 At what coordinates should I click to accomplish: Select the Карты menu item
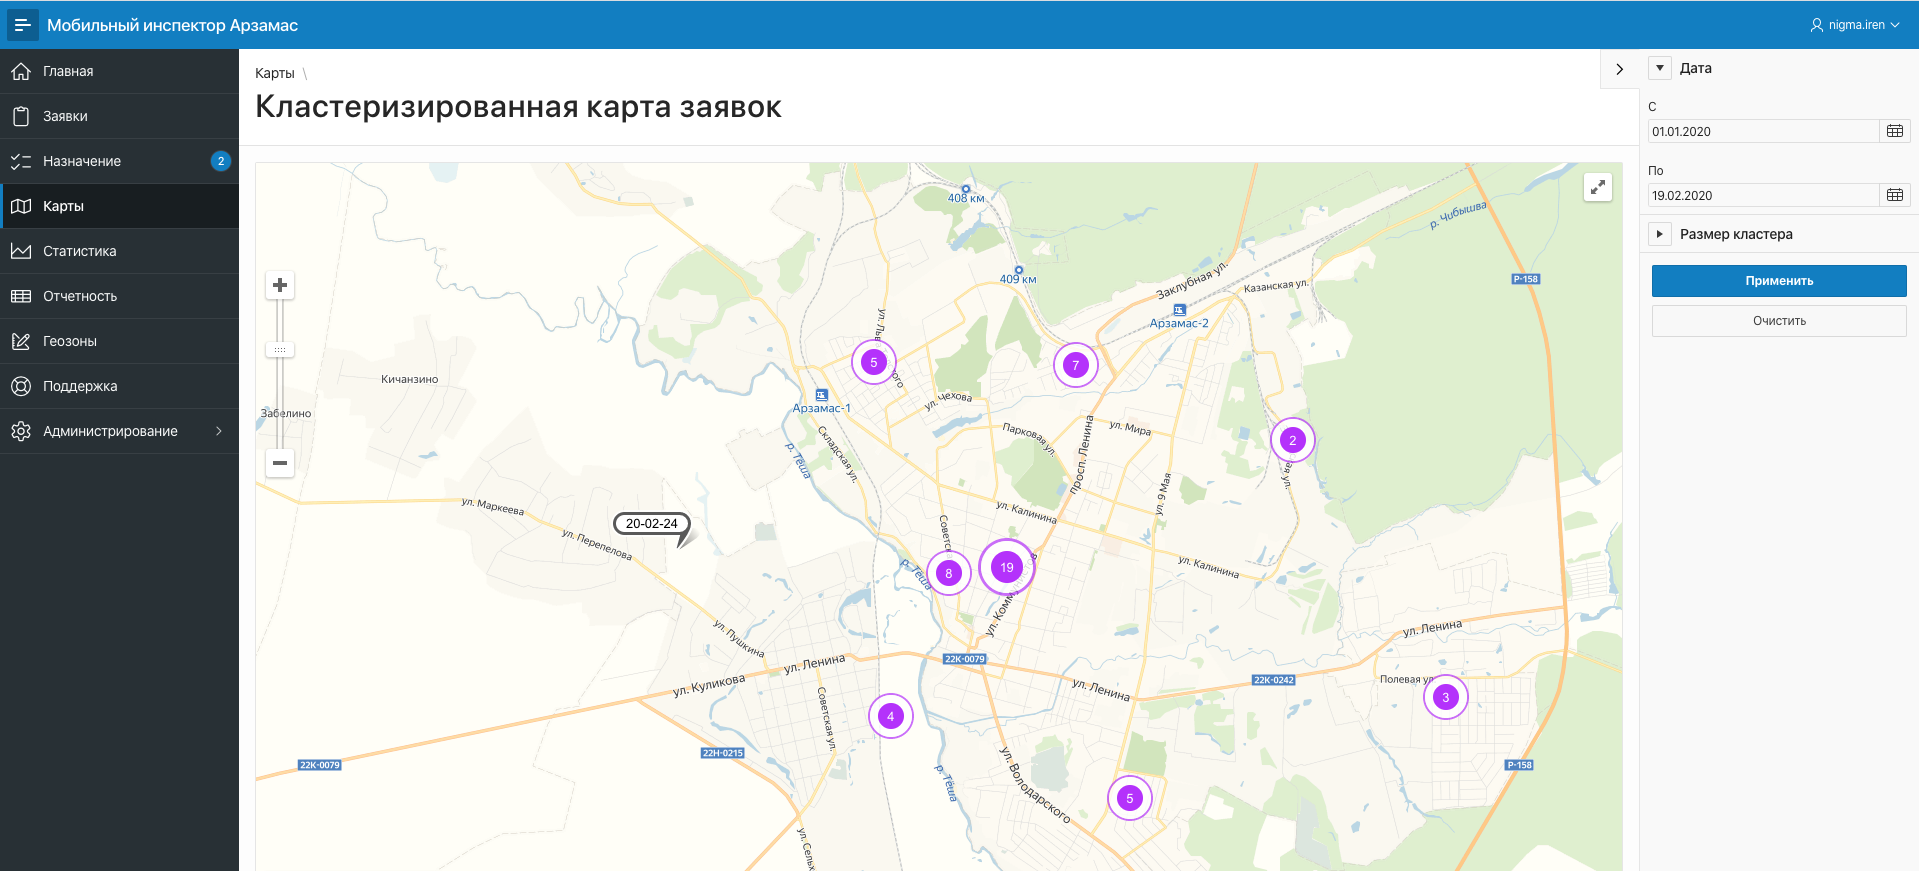pos(119,206)
